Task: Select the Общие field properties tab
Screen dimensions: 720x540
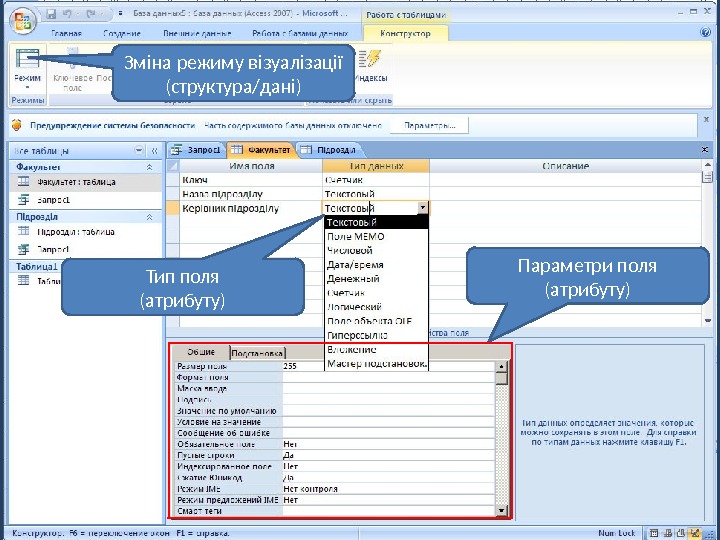Action: pos(201,352)
